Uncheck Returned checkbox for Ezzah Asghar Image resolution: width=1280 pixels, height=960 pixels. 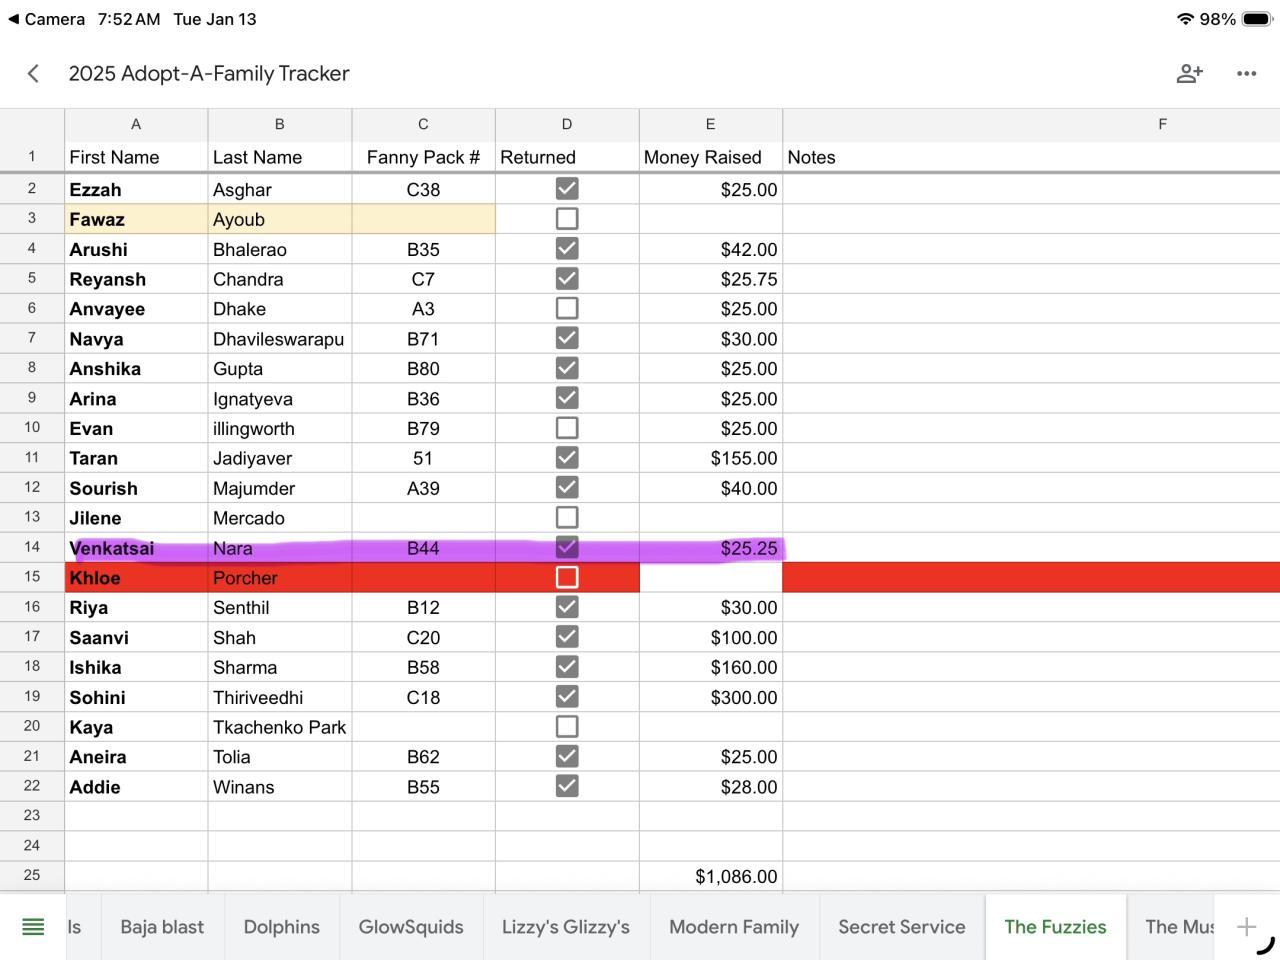[x=567, y=189]
